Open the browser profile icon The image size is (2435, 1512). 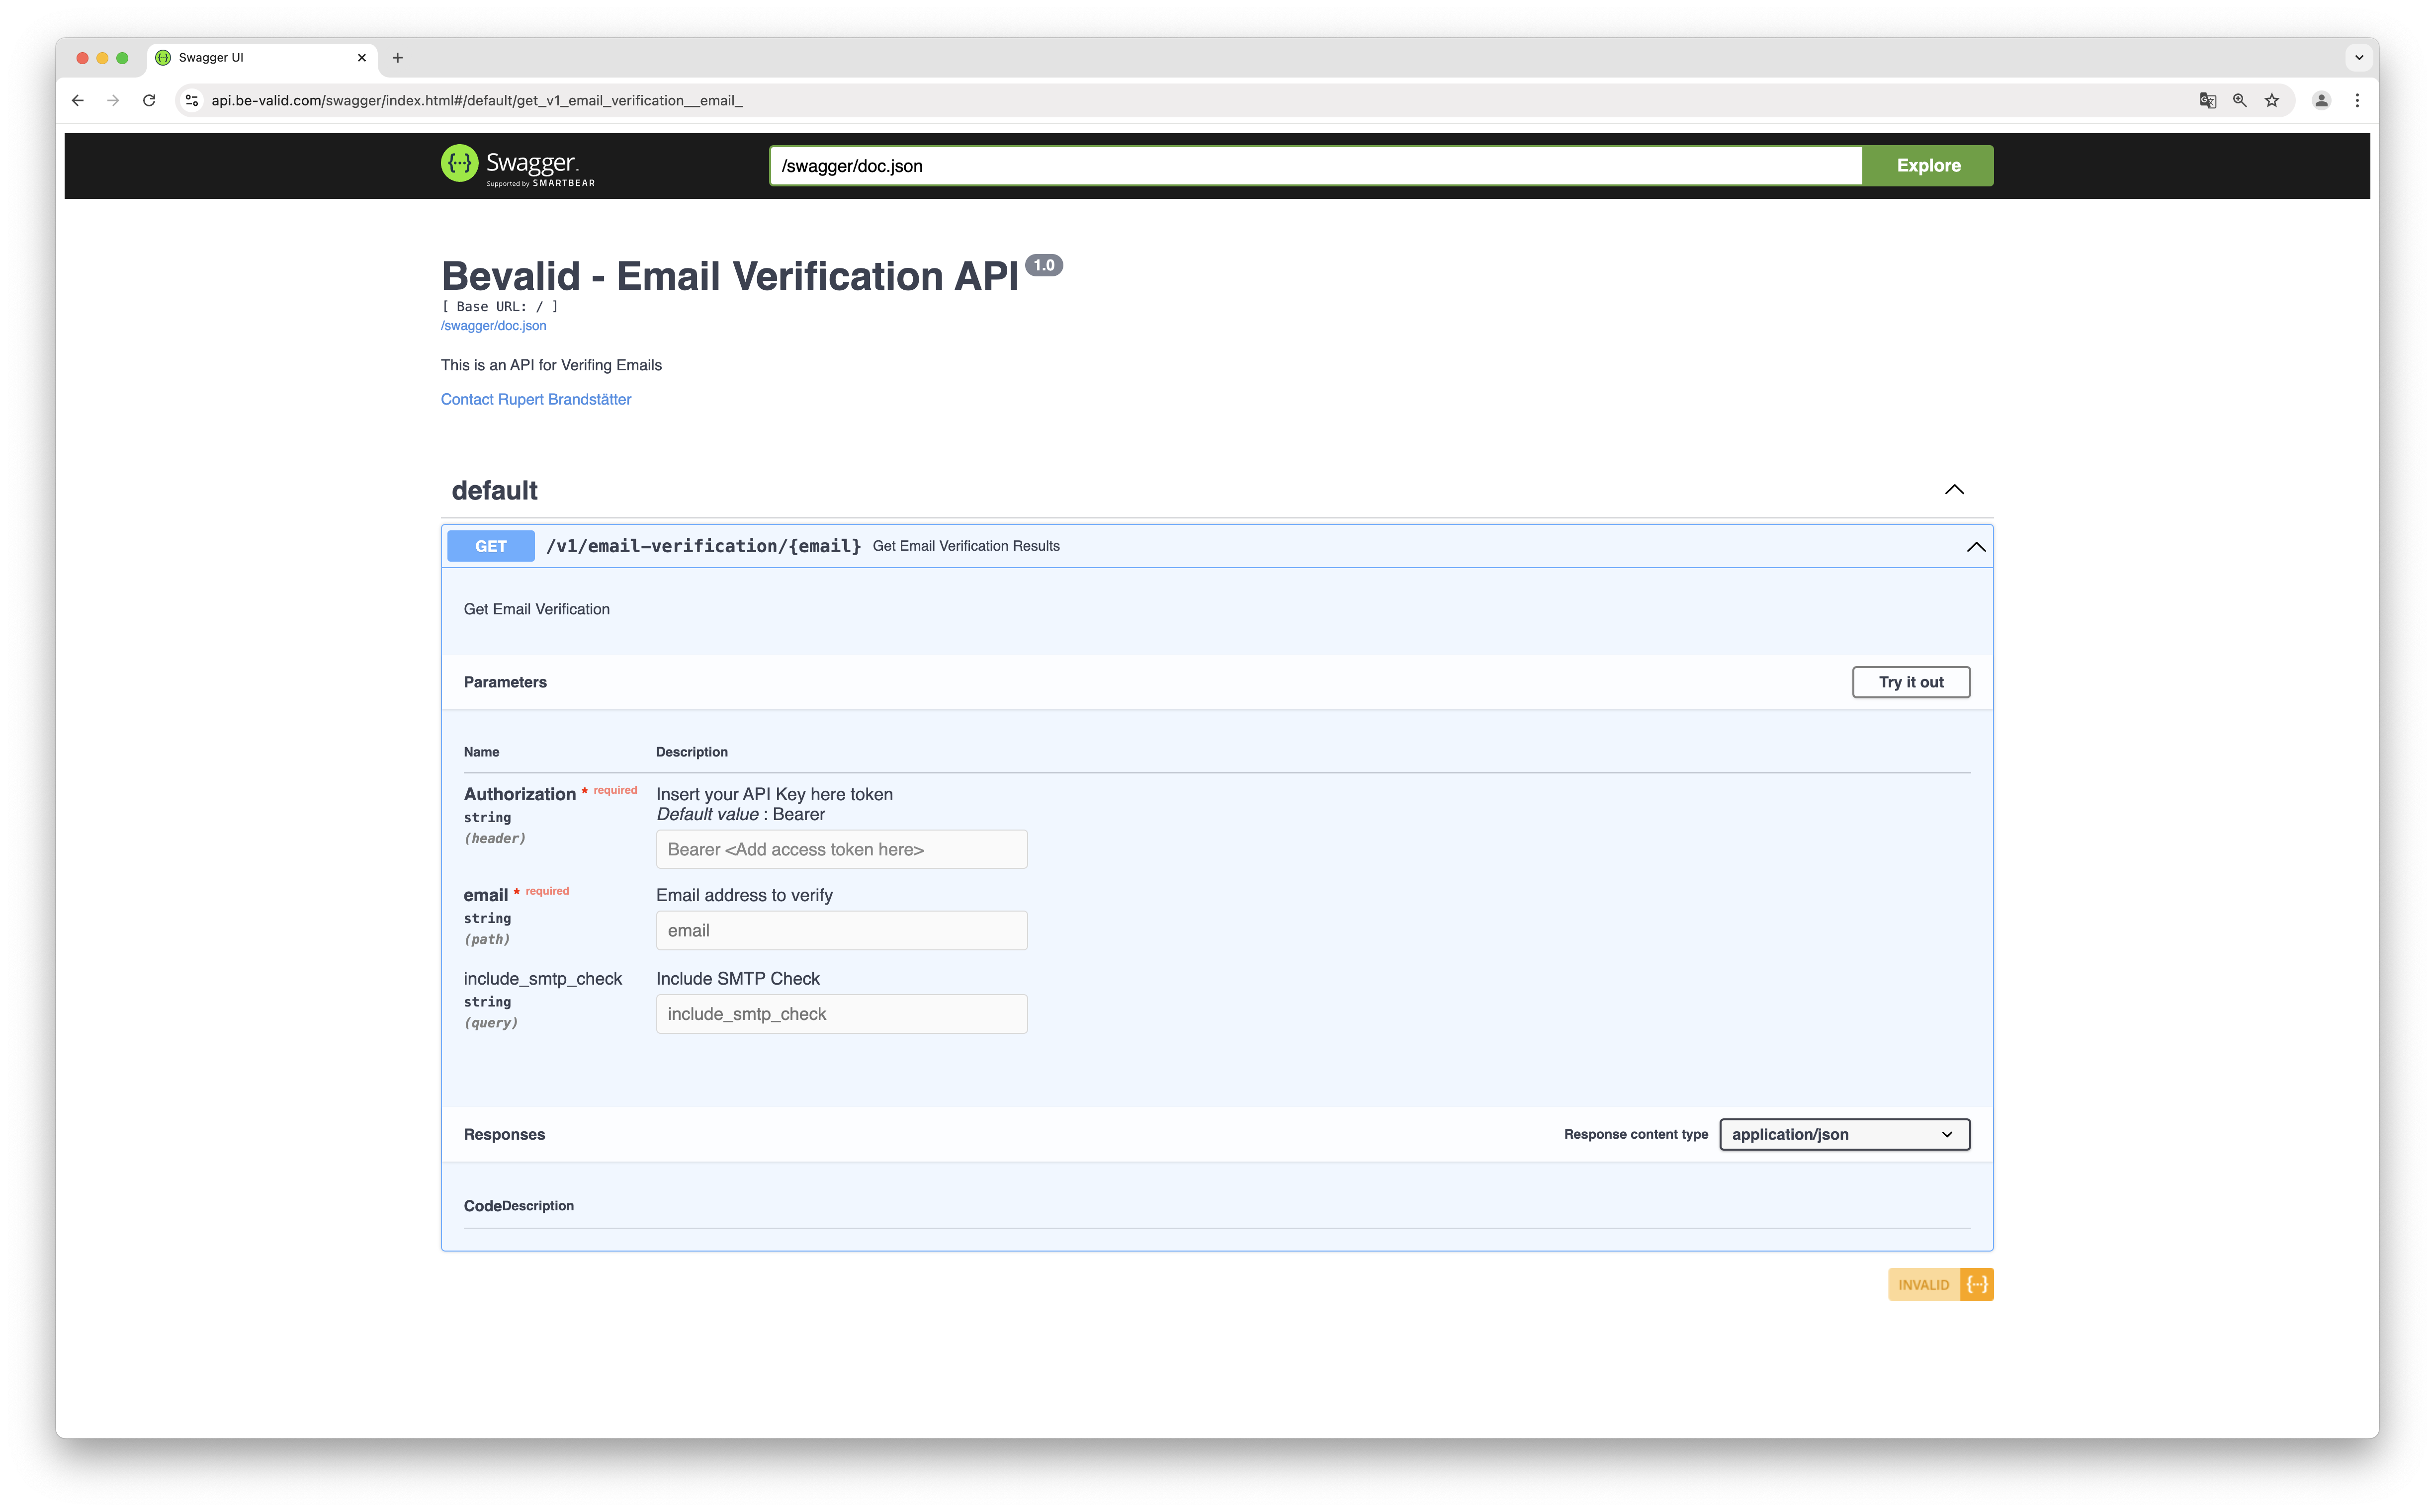[2322, 100]
